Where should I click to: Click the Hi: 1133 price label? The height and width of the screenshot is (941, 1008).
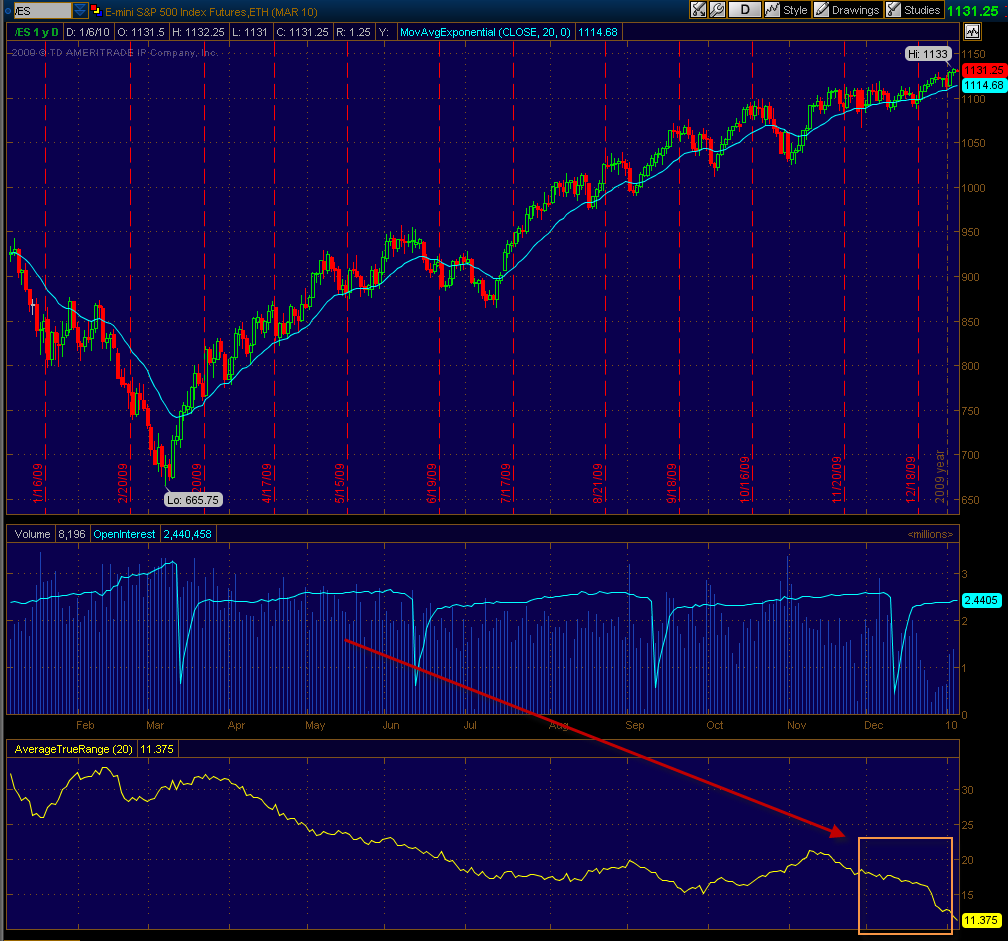pyautogui.click(x=928, y=54)
